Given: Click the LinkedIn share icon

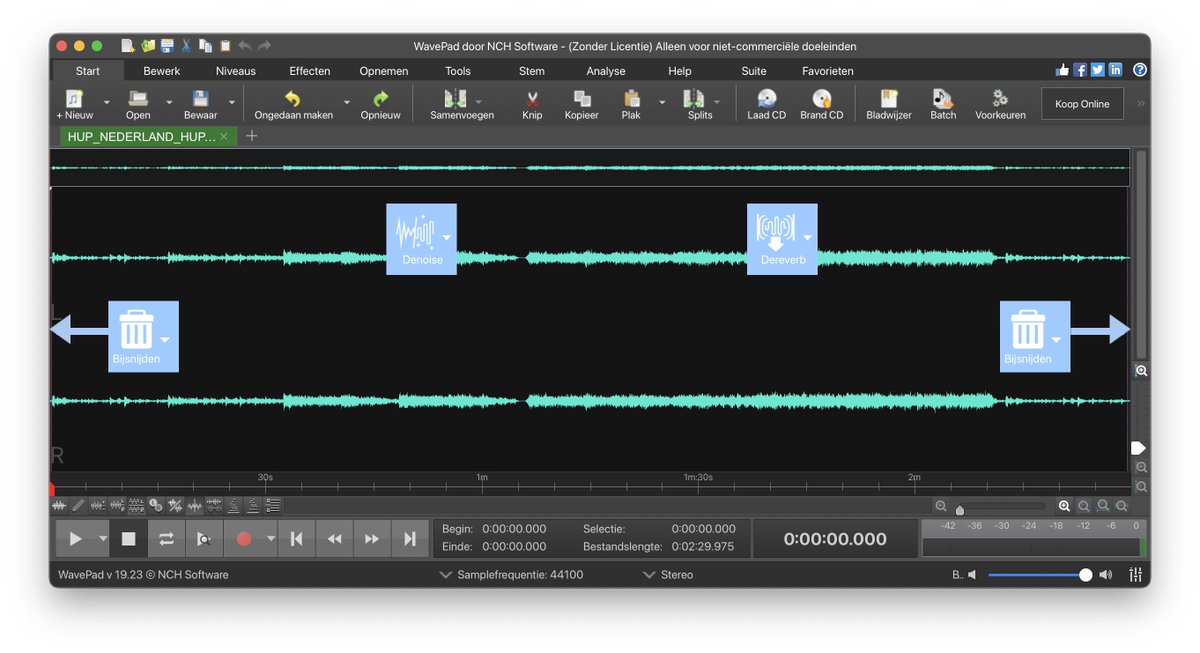Looking at the screenshot, I should coord(1115,70).
